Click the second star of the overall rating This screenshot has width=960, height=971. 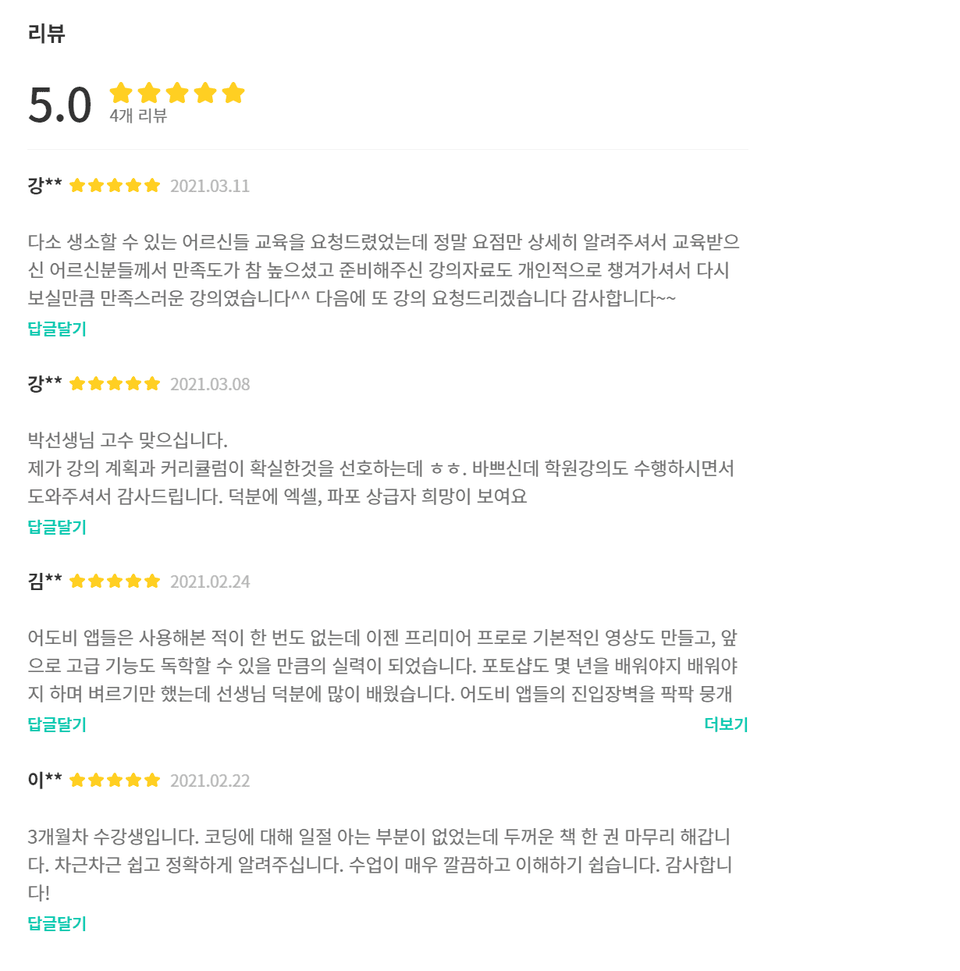[149, 93]
